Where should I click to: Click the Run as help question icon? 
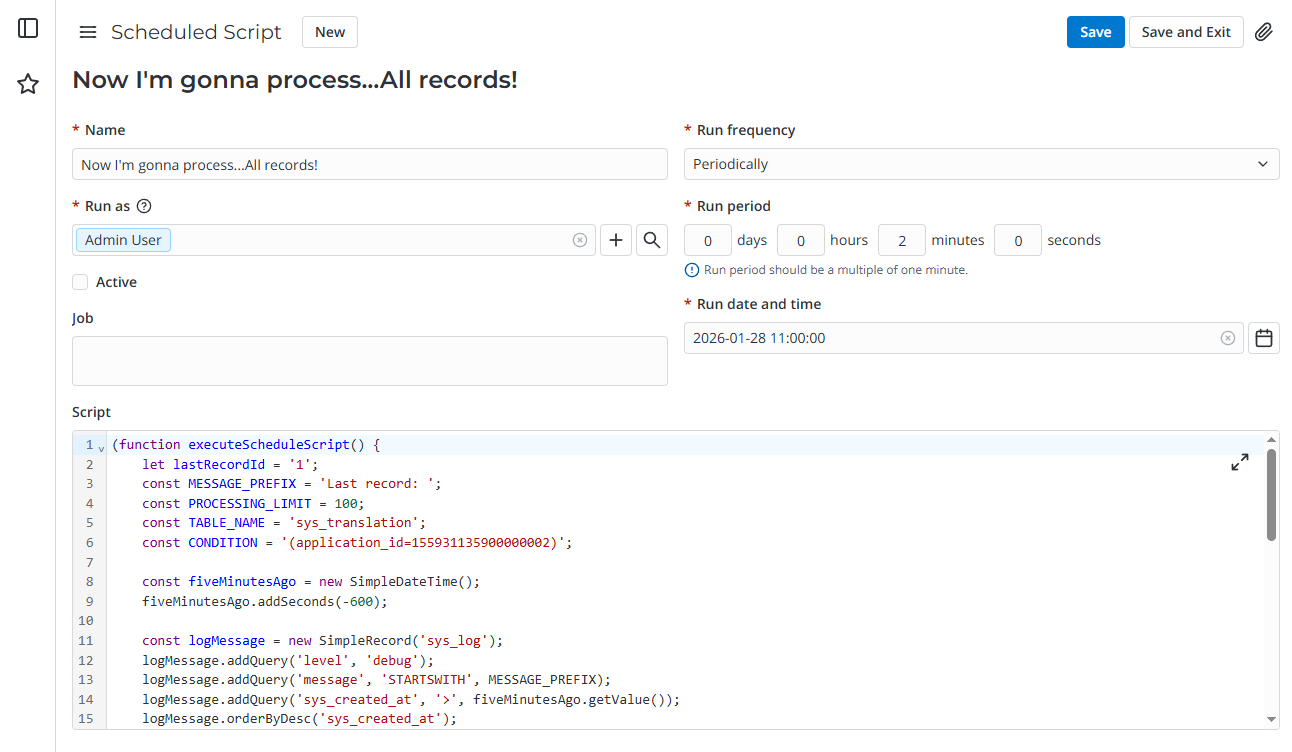[144, 206]
